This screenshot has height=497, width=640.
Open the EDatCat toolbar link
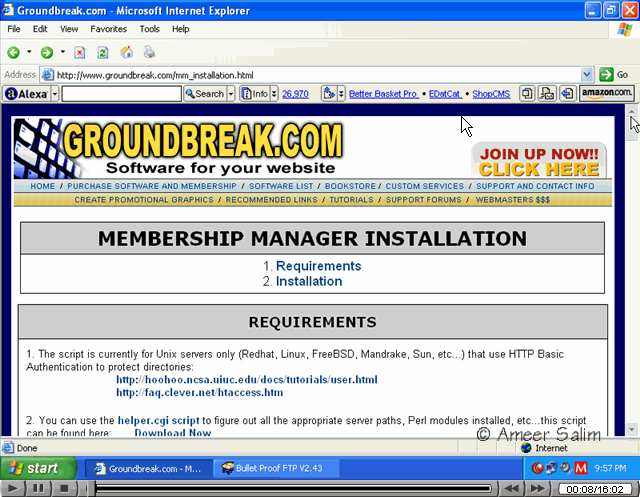point(445,94)
